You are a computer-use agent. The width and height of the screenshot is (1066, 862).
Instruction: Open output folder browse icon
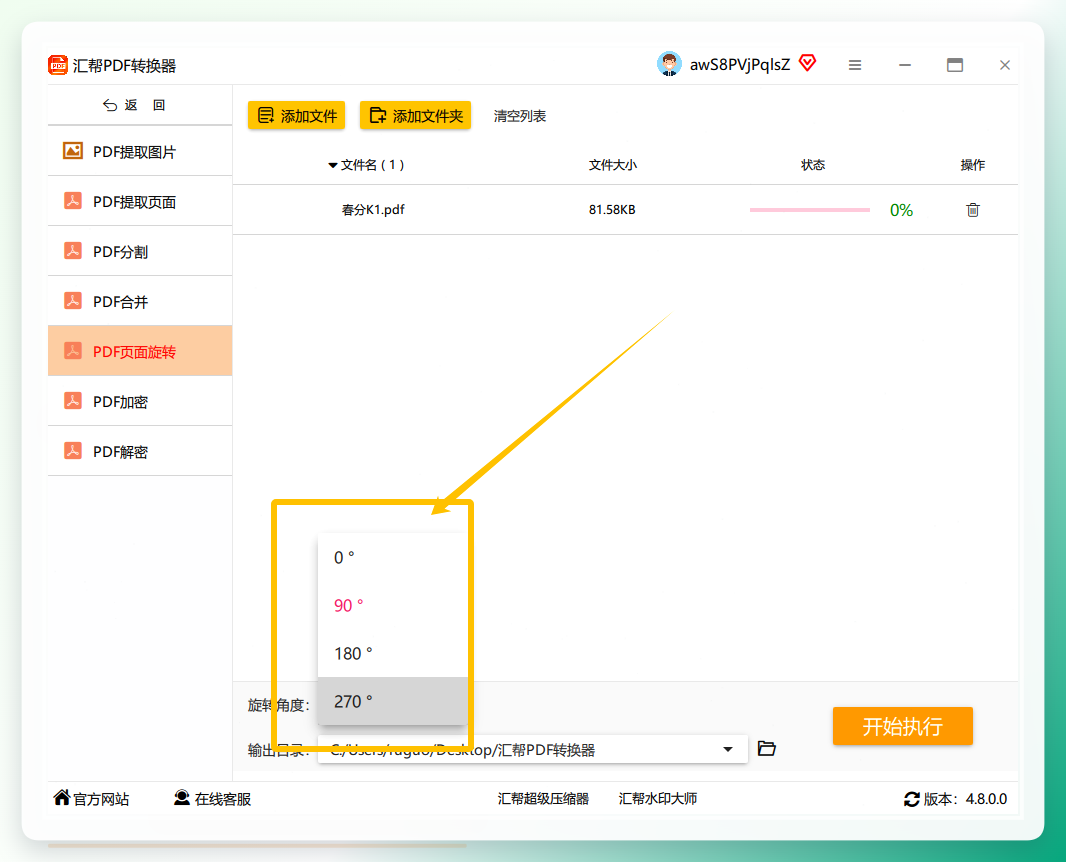767,748
